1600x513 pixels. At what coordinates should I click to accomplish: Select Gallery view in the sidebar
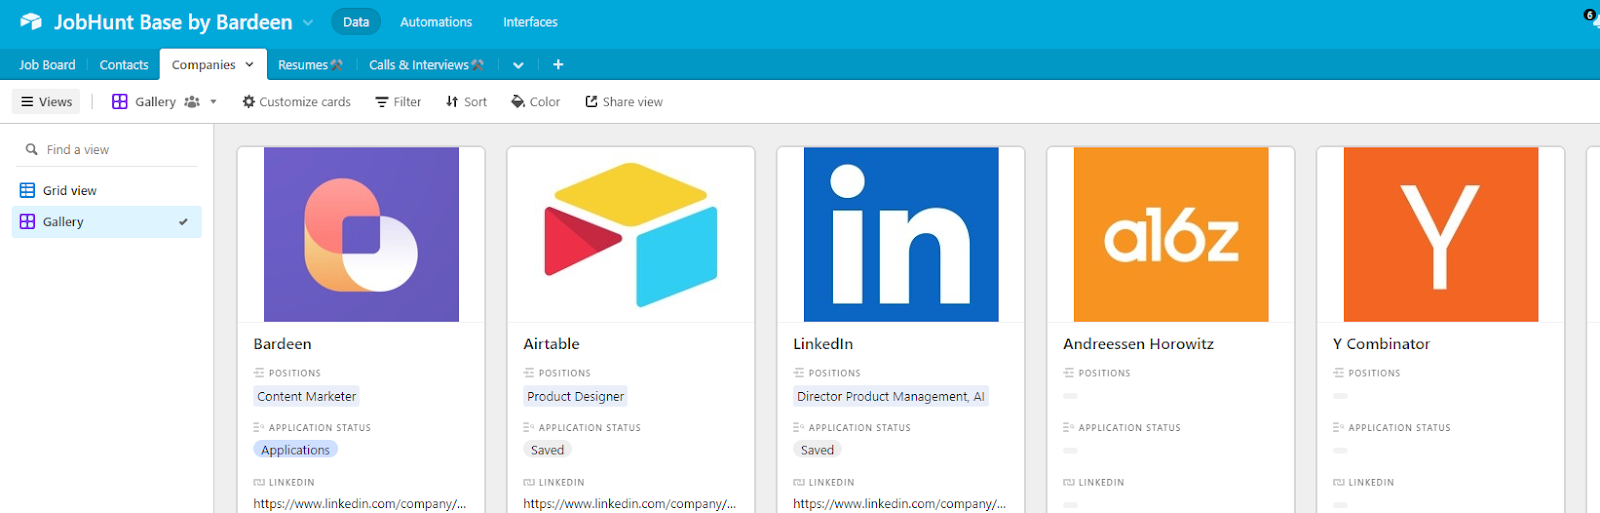point(107,222)
